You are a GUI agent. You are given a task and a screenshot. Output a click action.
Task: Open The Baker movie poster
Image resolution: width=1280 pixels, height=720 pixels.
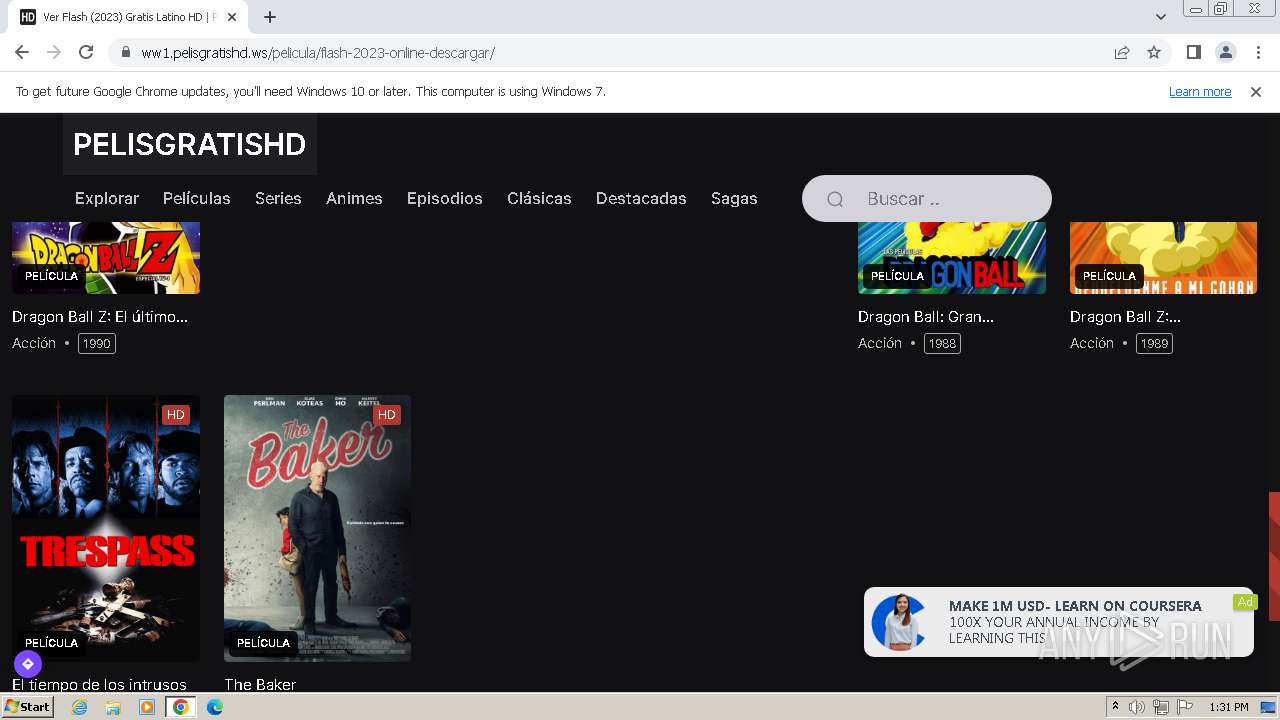click(317, 528)
